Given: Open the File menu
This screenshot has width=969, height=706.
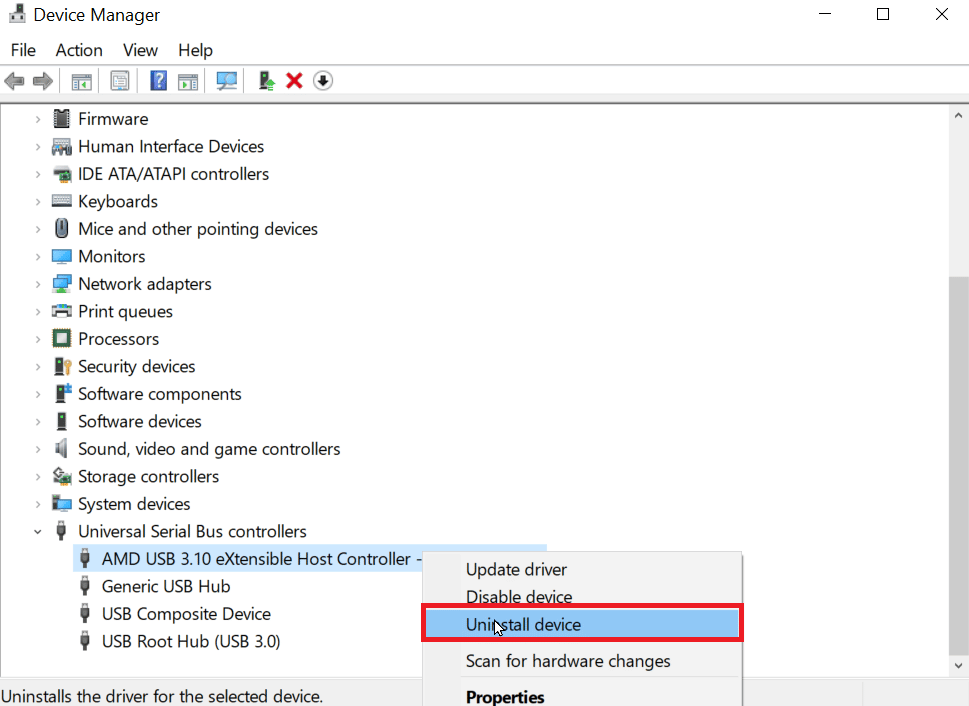Looking at the screenshot, I should tap(23, 50).
